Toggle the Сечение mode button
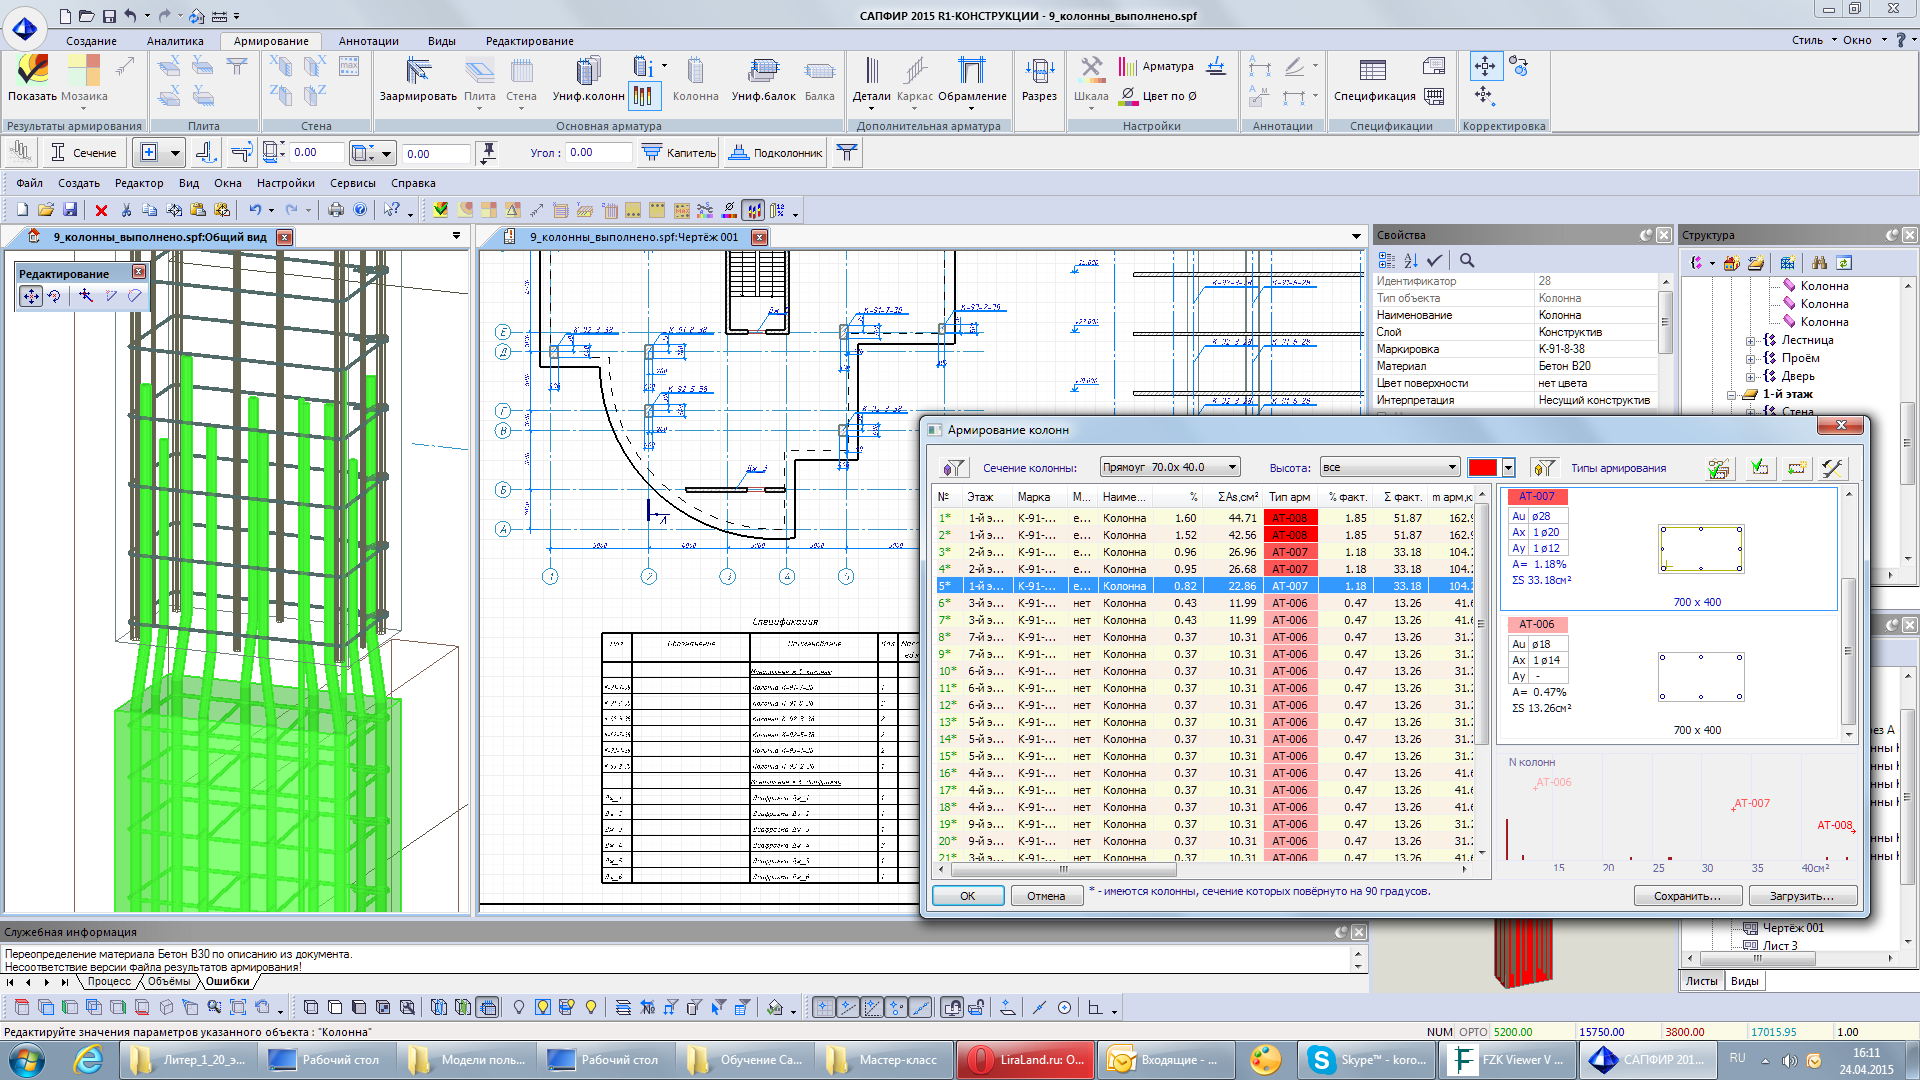 click(84, 153)
